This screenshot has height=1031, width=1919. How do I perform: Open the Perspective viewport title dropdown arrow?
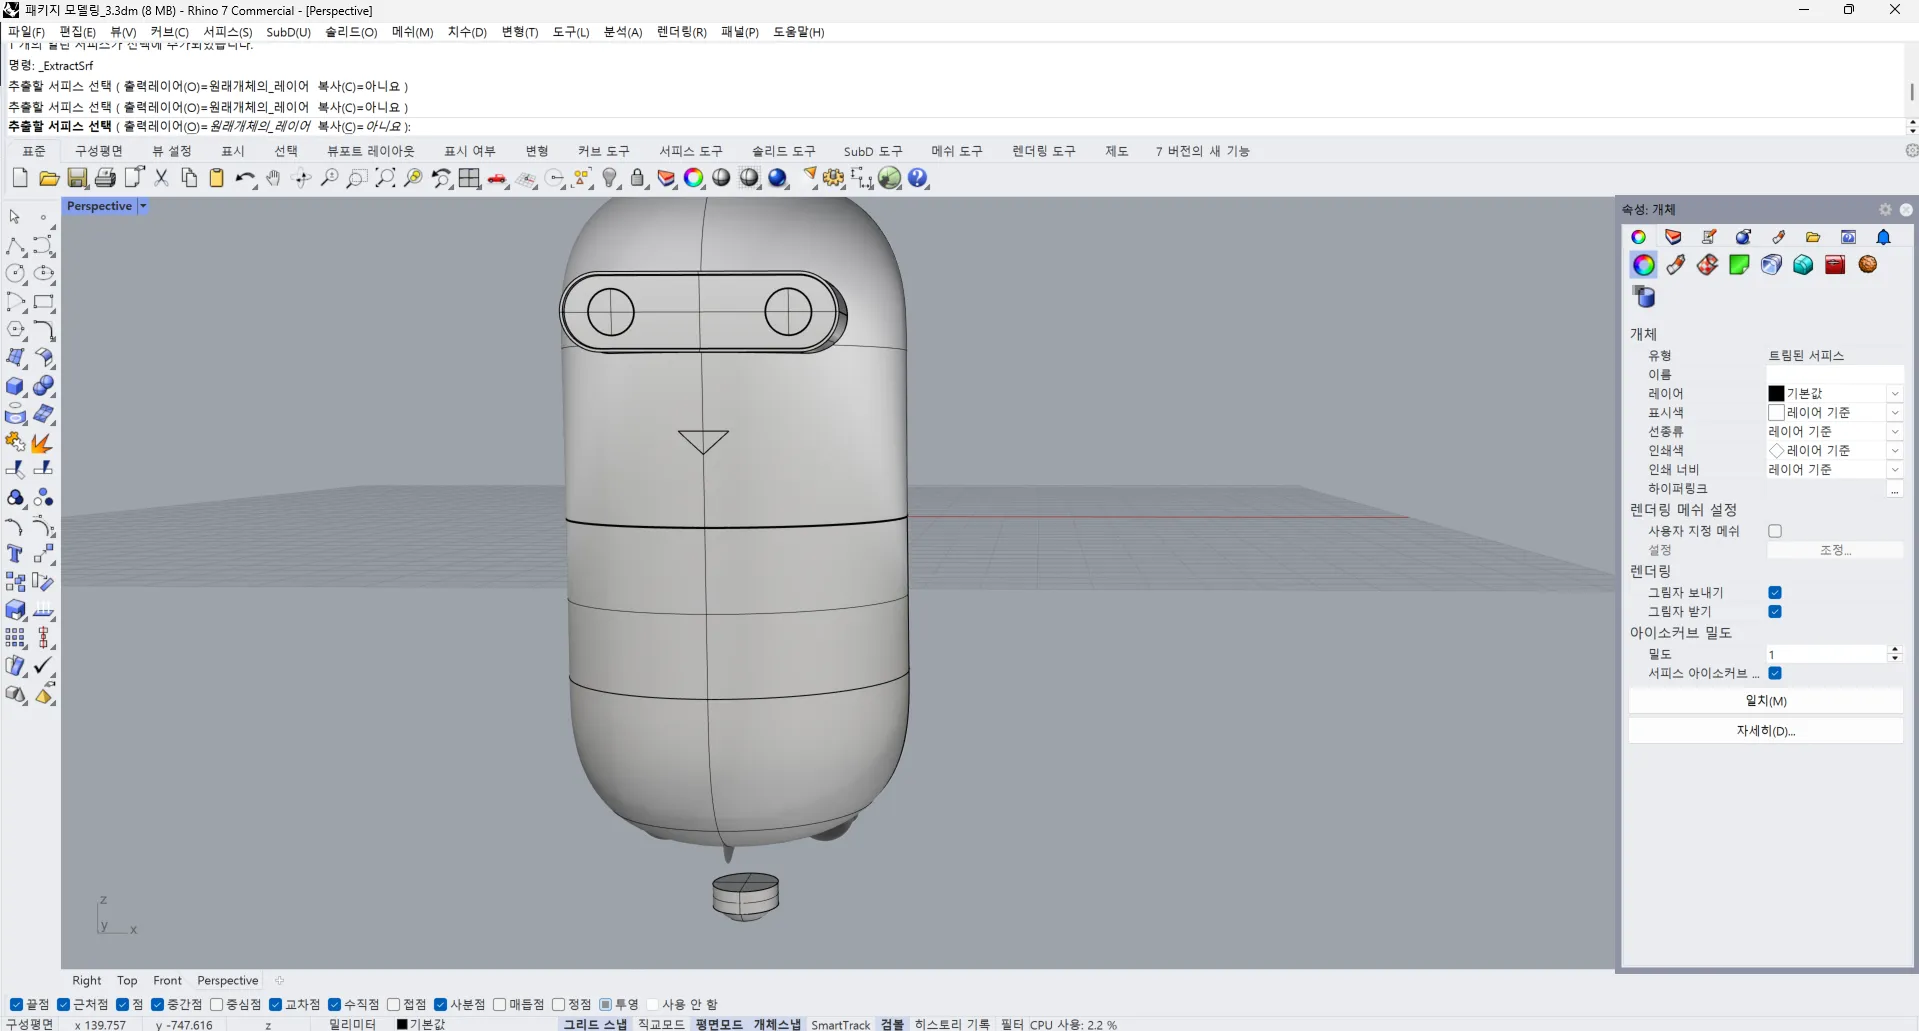143,206
